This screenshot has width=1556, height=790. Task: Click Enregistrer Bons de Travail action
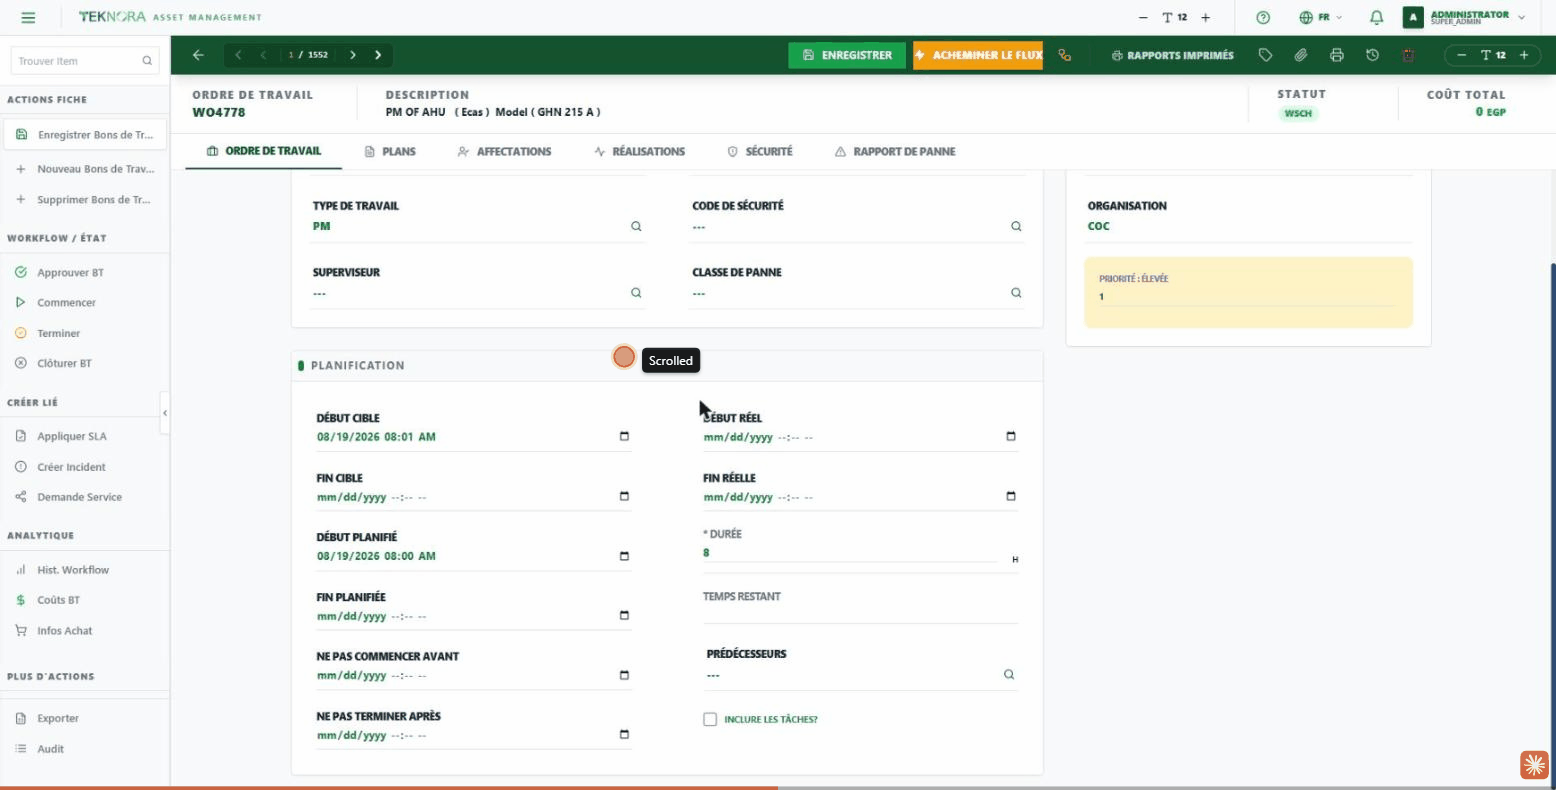[x=85, y=134]
